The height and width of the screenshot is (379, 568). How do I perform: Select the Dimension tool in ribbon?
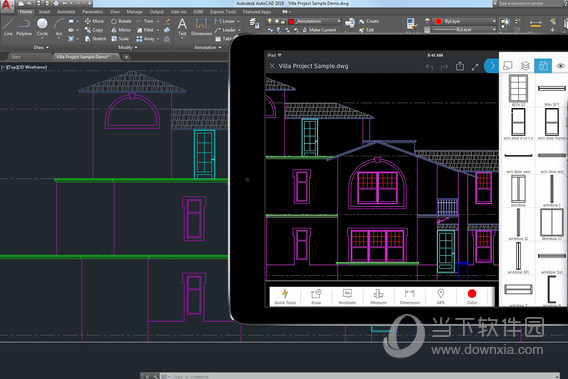click(x=201, y=27)
